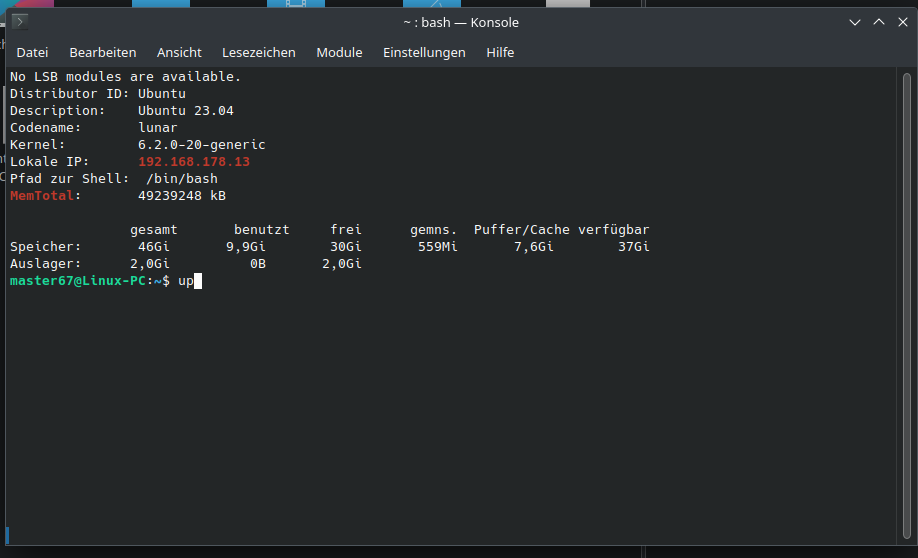This screenshot has width=918, height=558.
Task: Click the Auslager row label
Action: pos(45,263)
